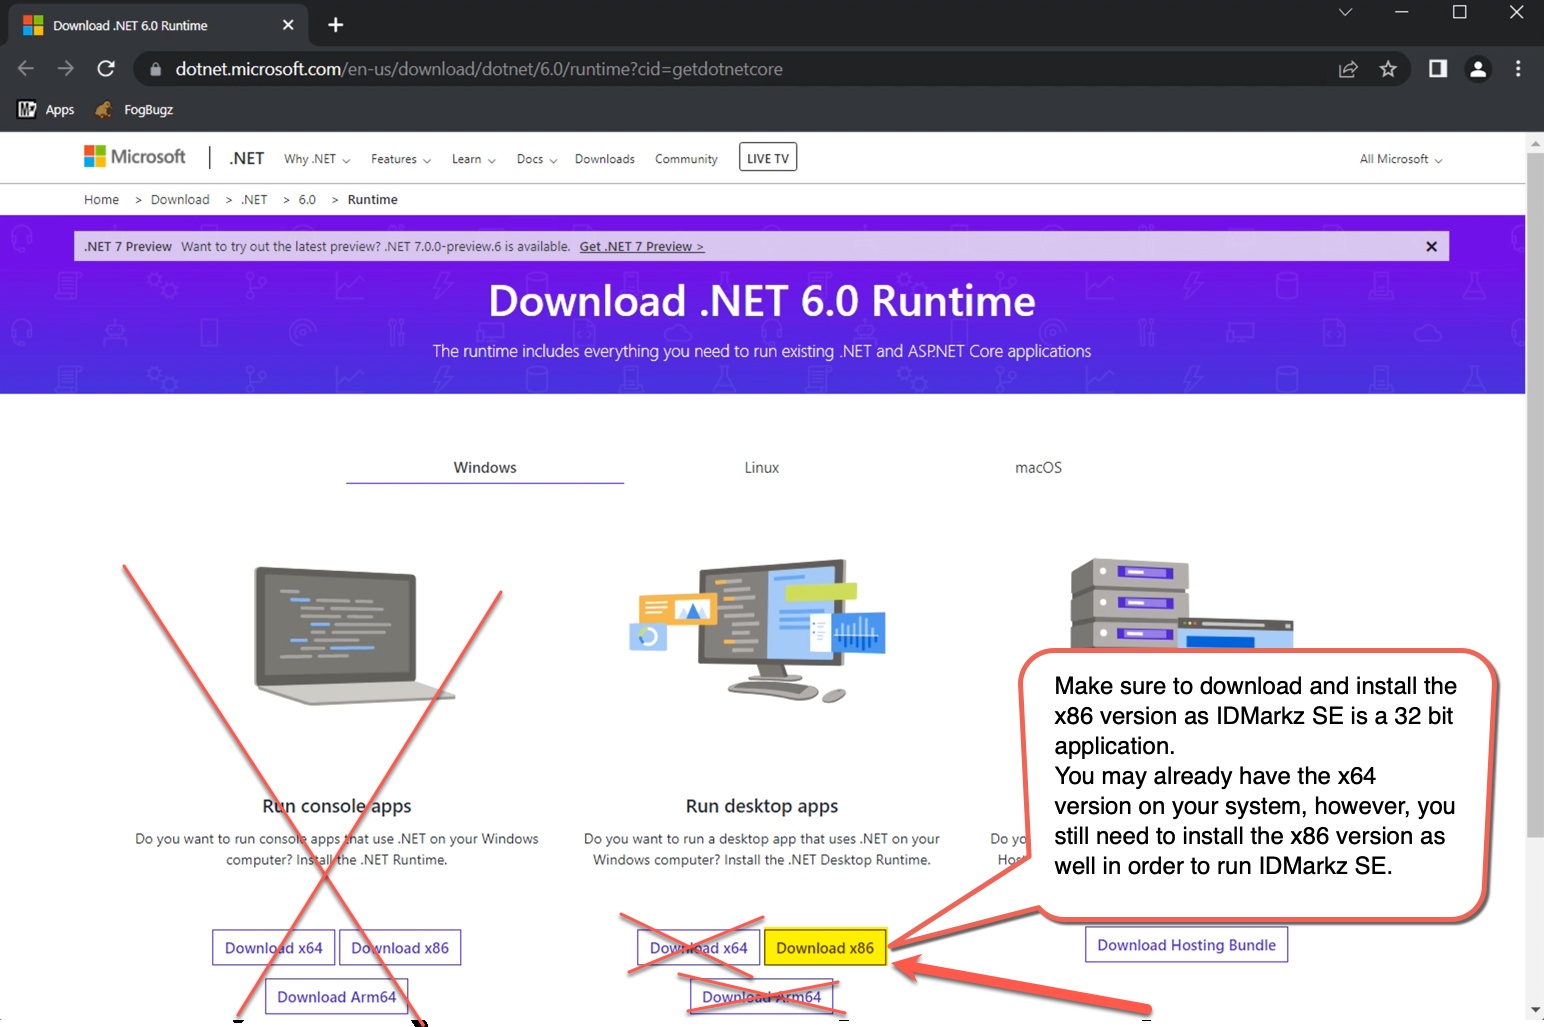Click Download x86 under console apps

coord(400,948)
